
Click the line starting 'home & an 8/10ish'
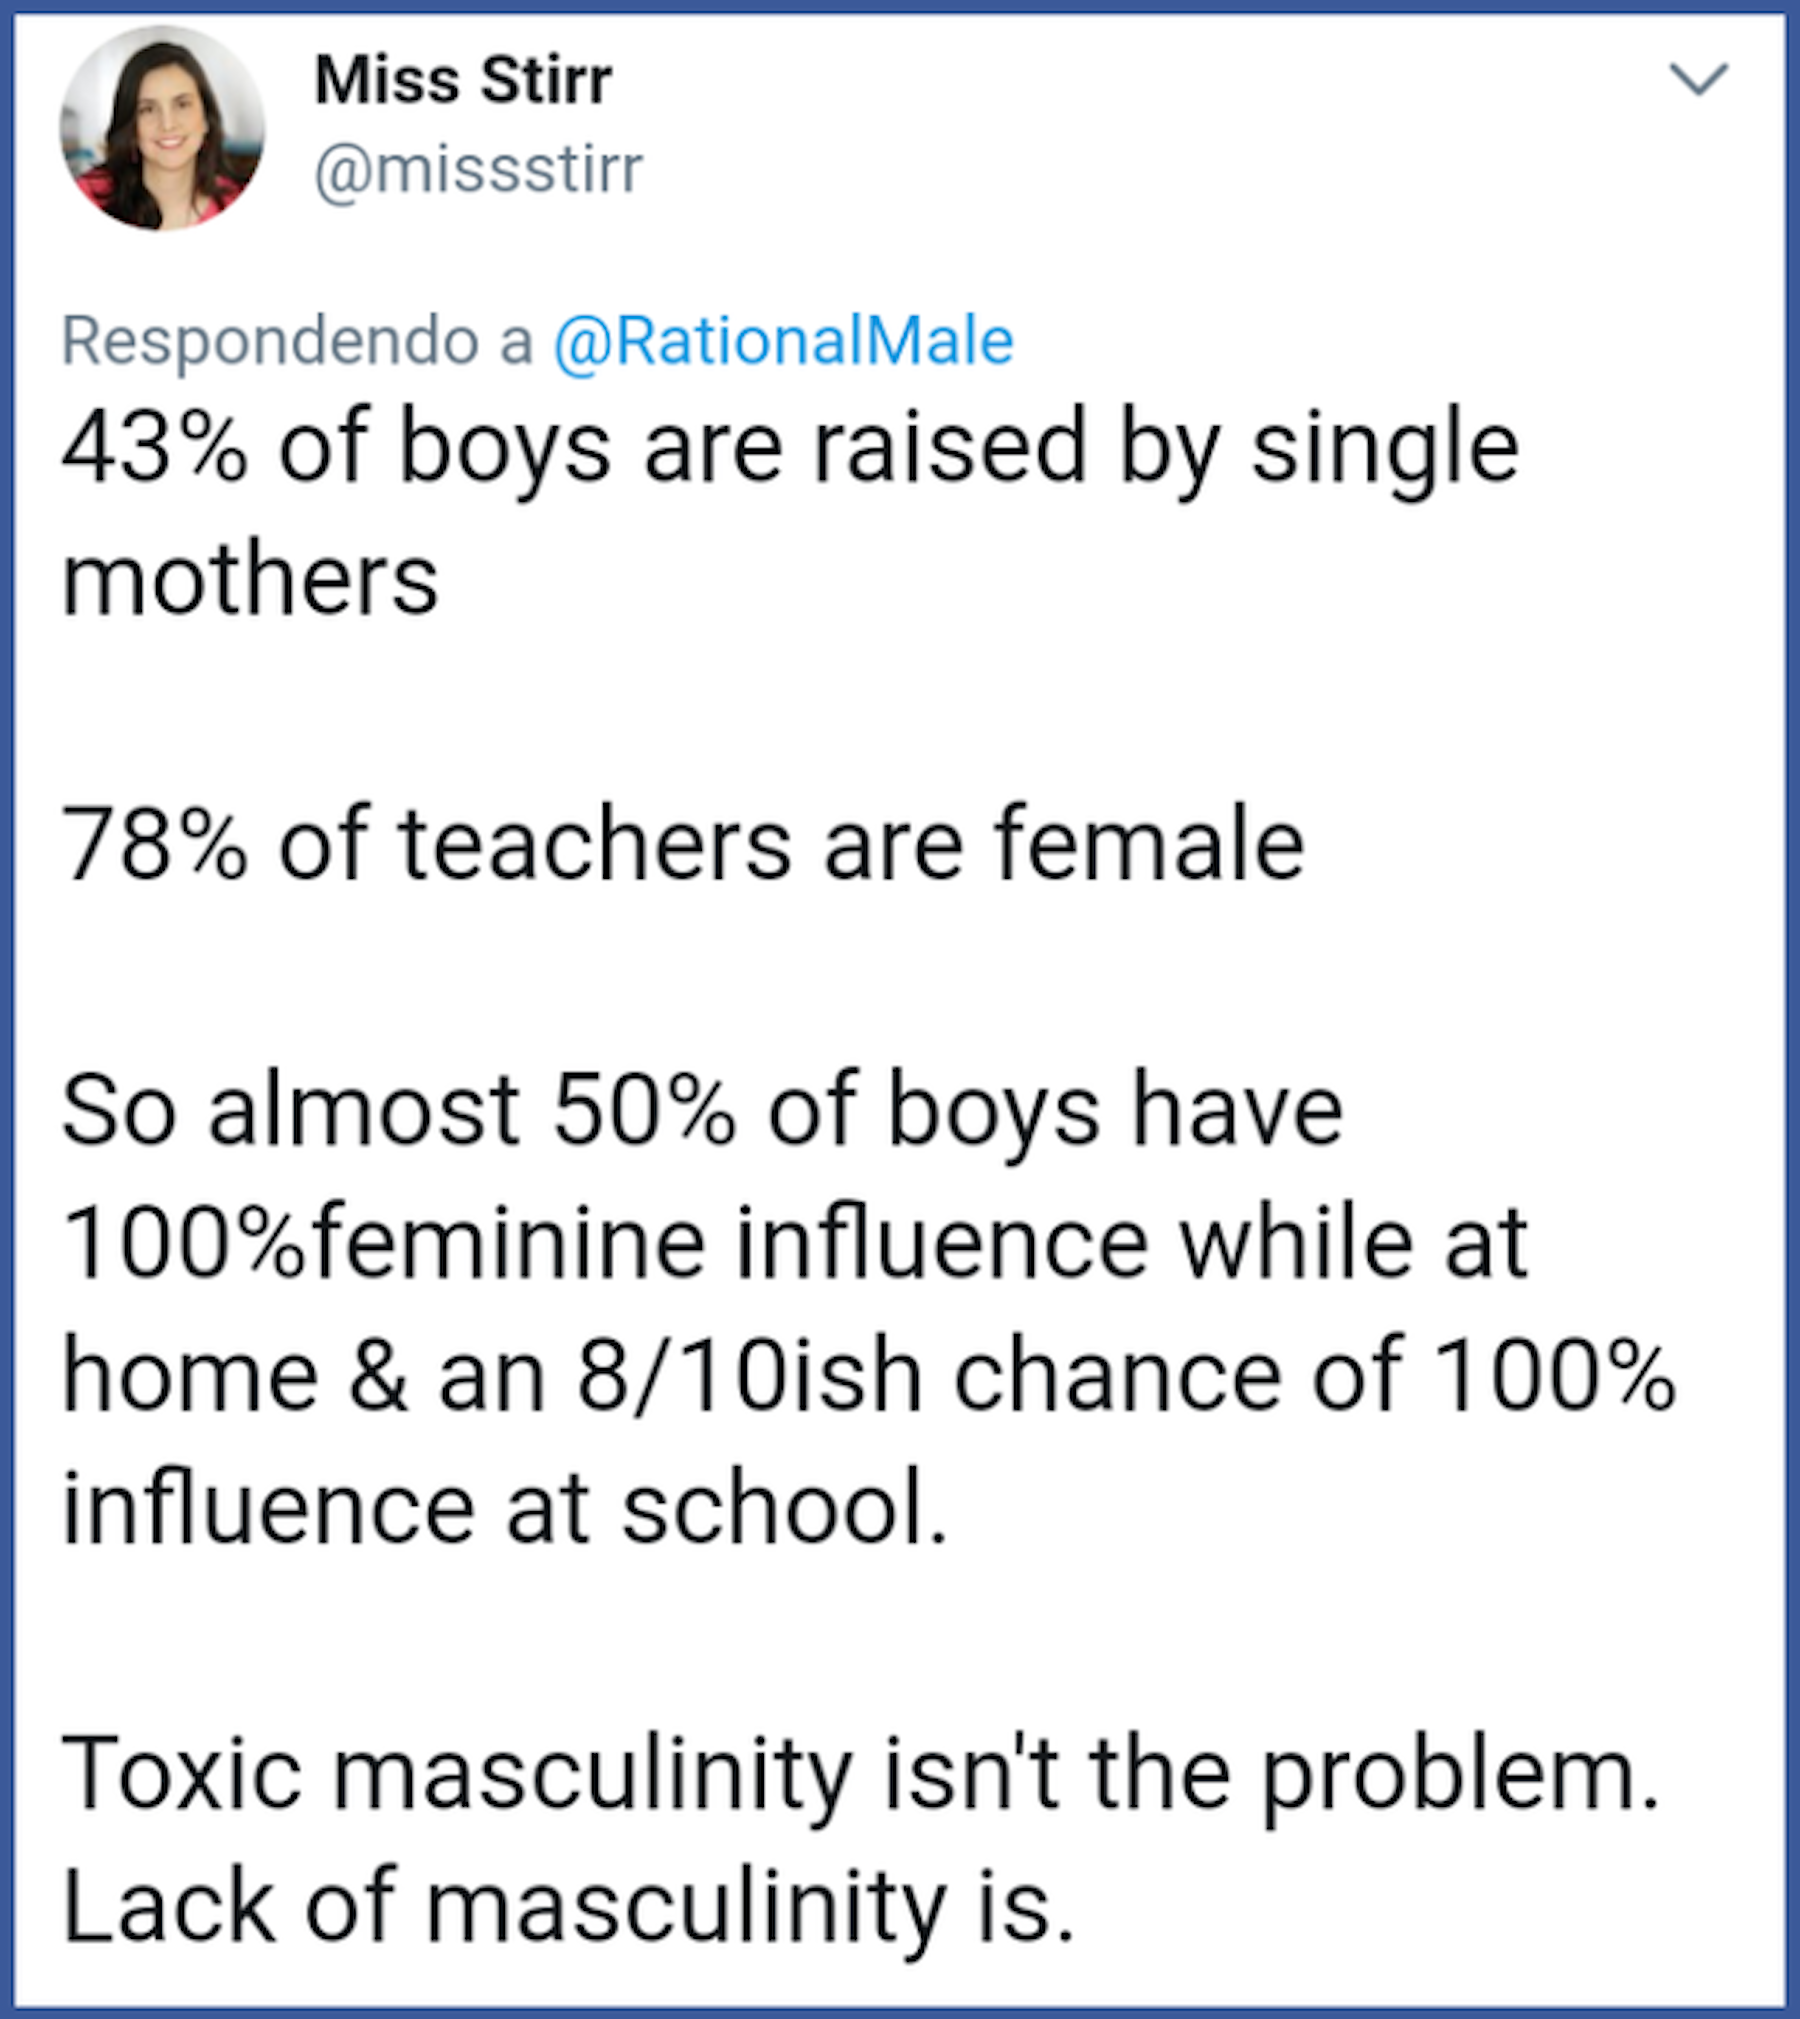(868, 1376)
